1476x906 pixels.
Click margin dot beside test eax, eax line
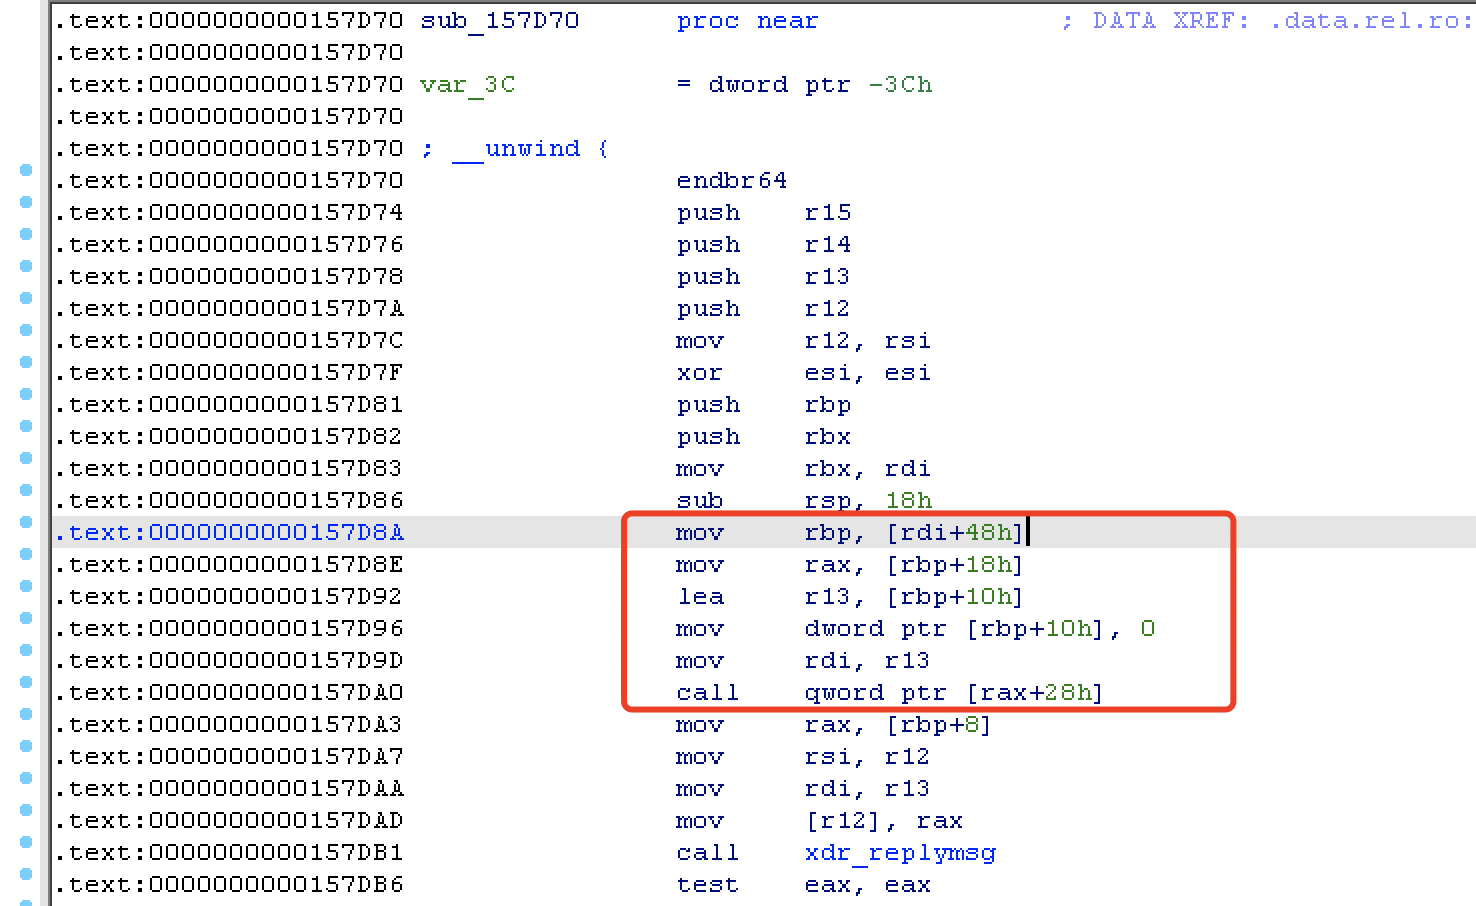(25, 875)
